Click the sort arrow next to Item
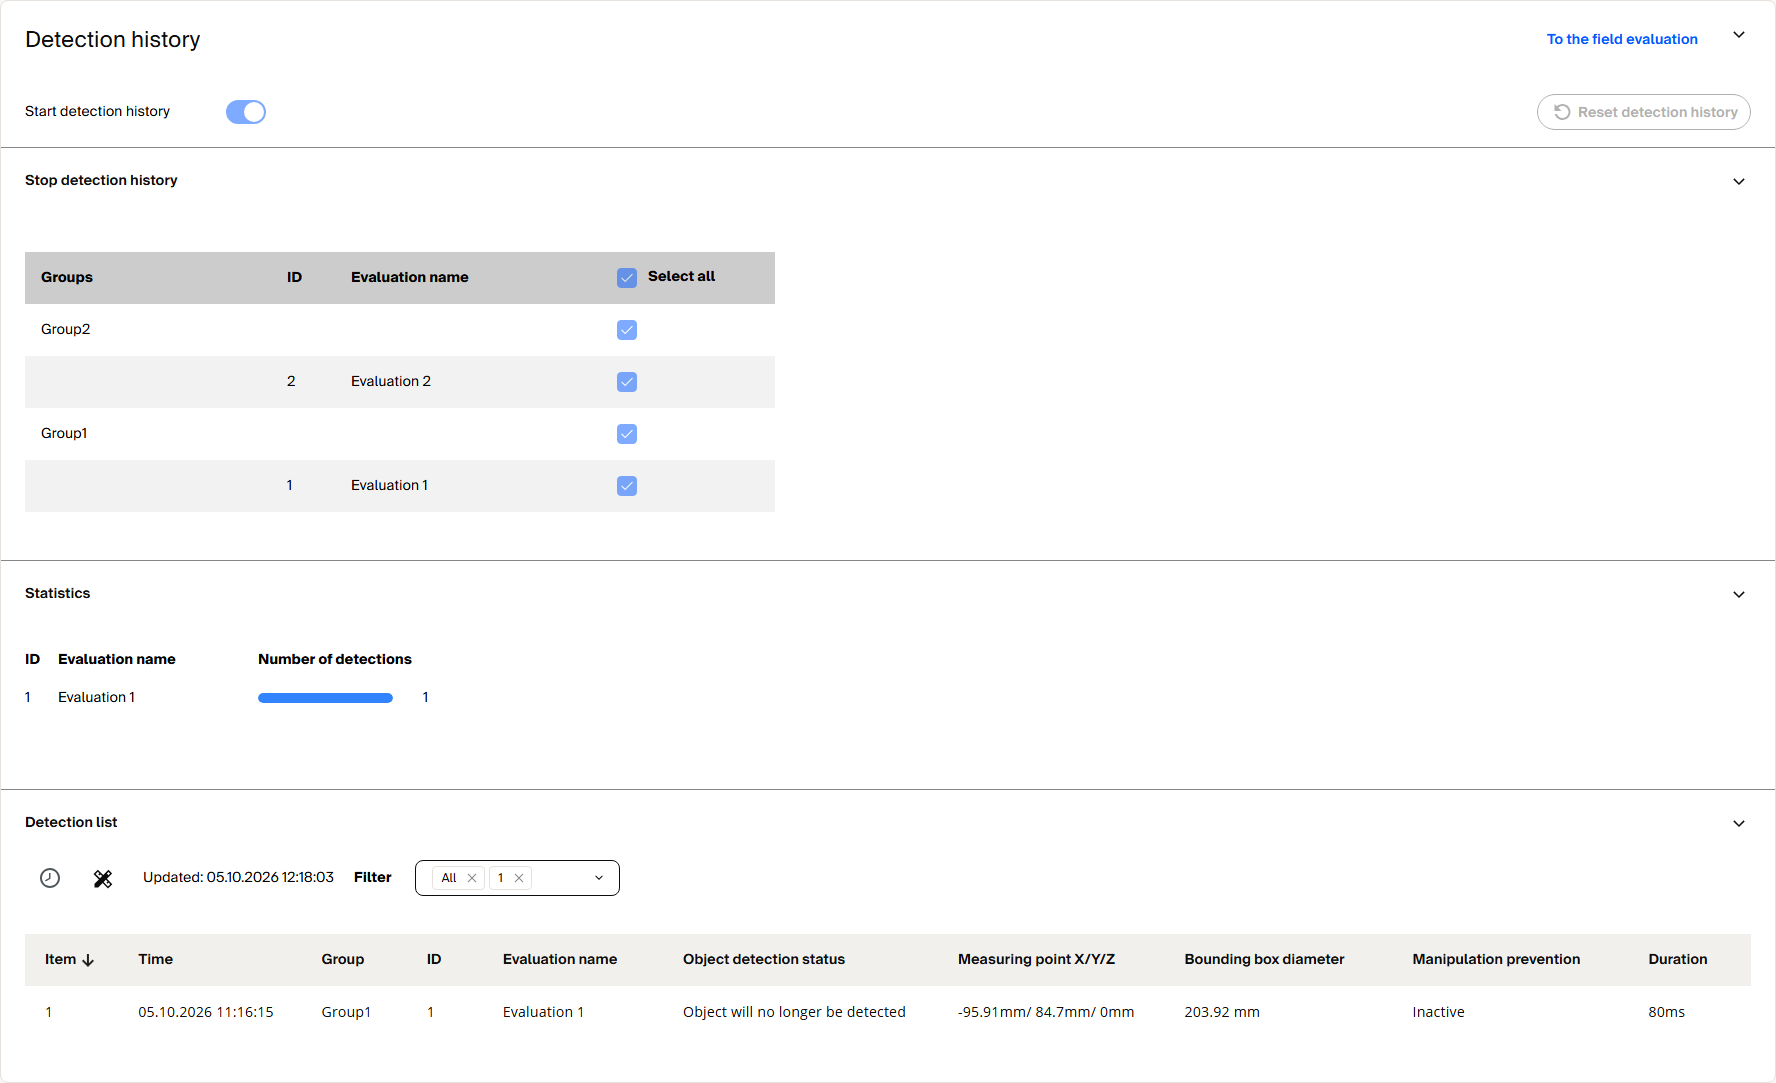The image size is (1776, 1083). click(x=88, y=960)
